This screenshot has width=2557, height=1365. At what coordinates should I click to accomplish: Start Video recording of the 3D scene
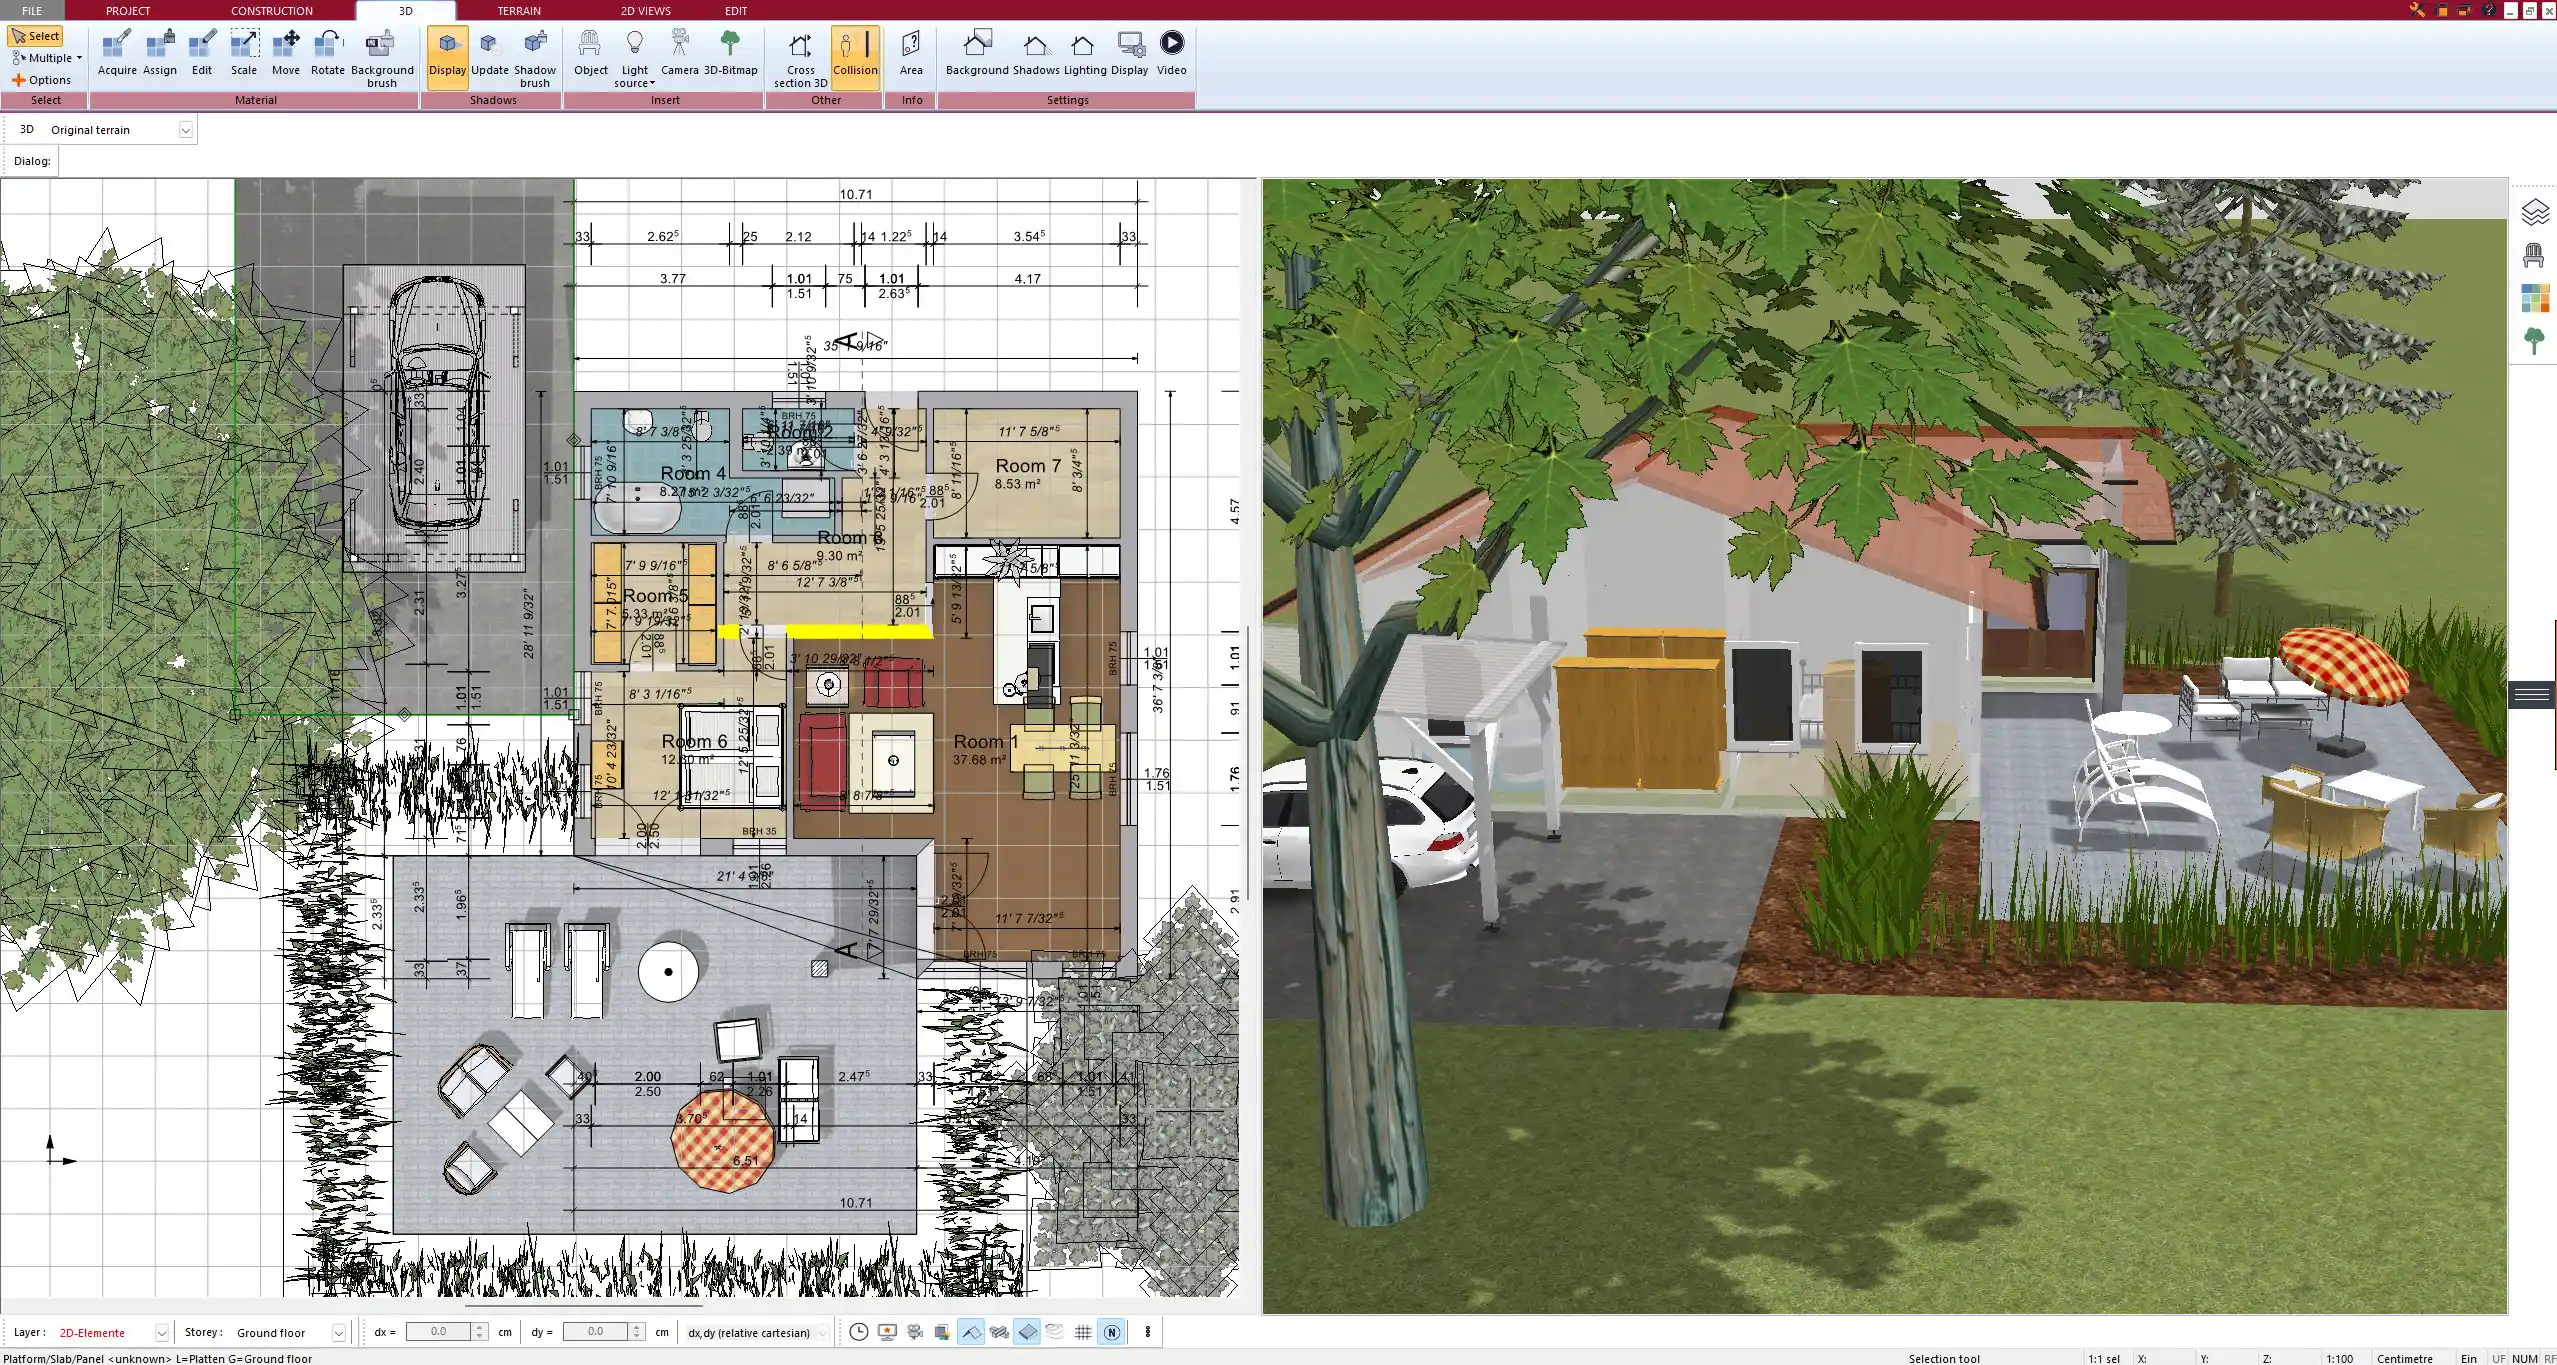pos(1170,50)
